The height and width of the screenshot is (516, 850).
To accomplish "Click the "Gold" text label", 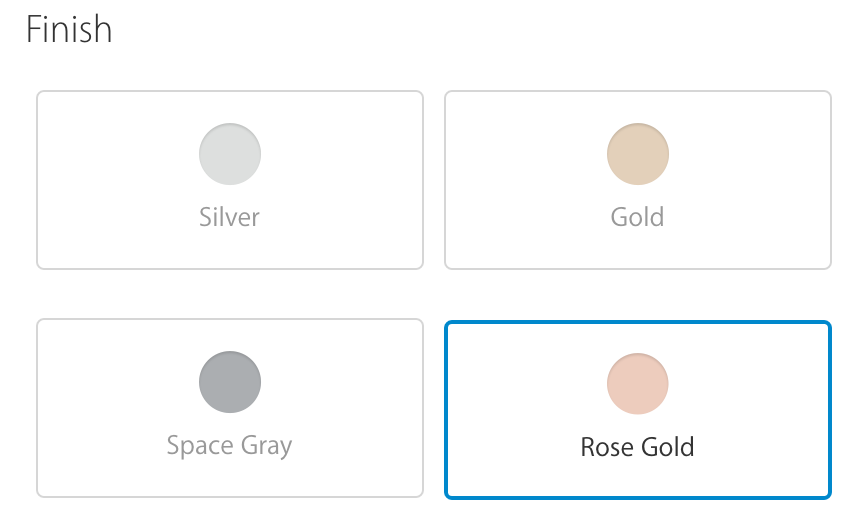I will 638,217.
